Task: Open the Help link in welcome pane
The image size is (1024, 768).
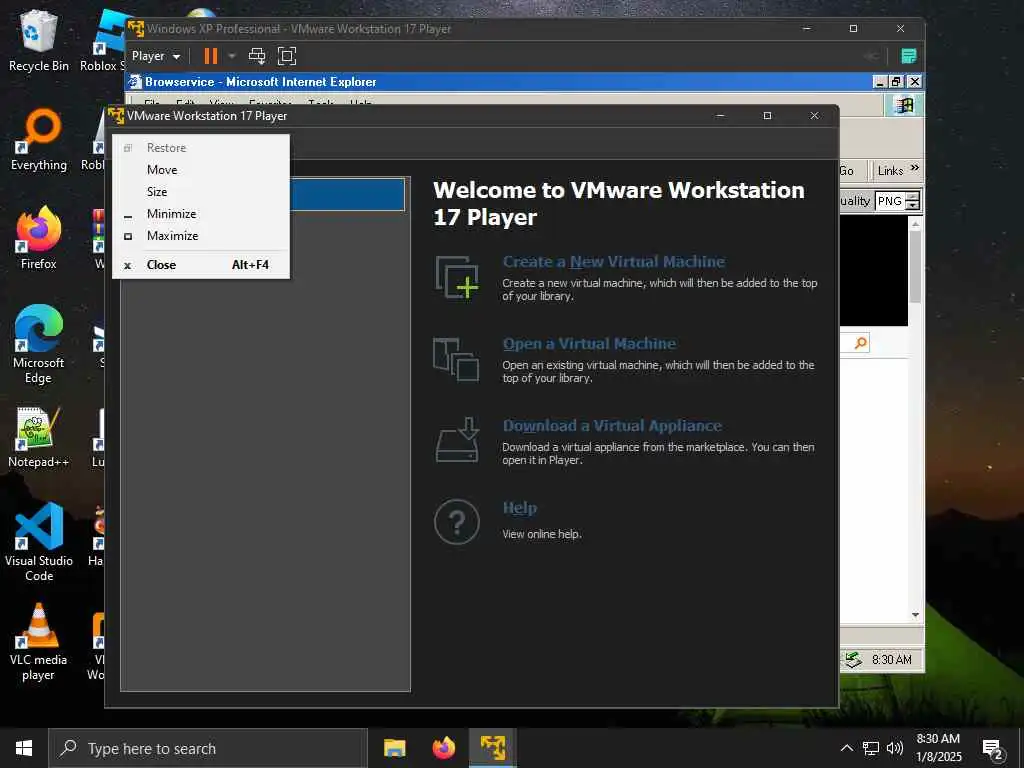Action: point(520,508)
